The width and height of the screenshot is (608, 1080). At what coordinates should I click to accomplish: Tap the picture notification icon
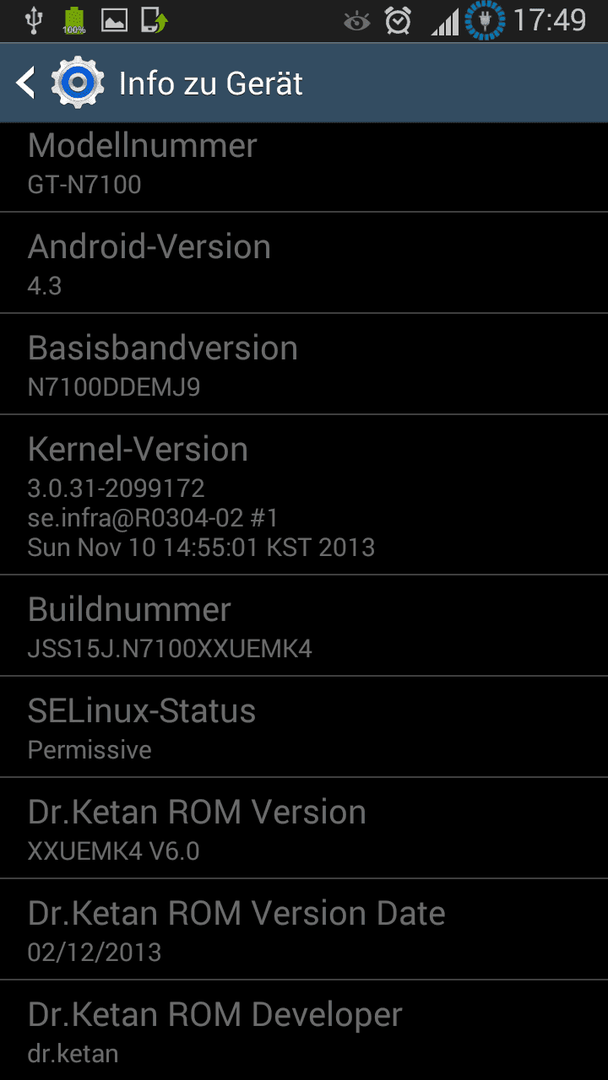pyautogui.click(x=114, y=21)
